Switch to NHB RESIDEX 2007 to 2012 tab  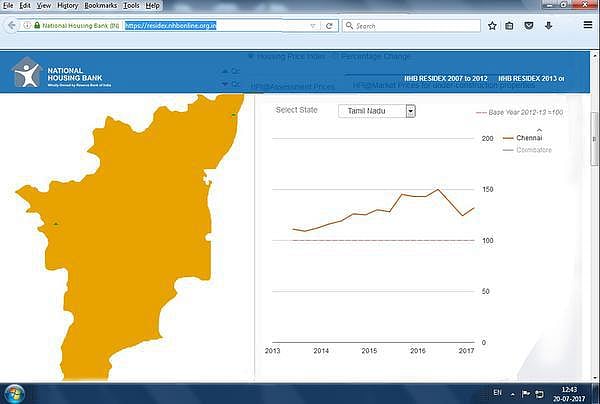click(x=446, y=77)
